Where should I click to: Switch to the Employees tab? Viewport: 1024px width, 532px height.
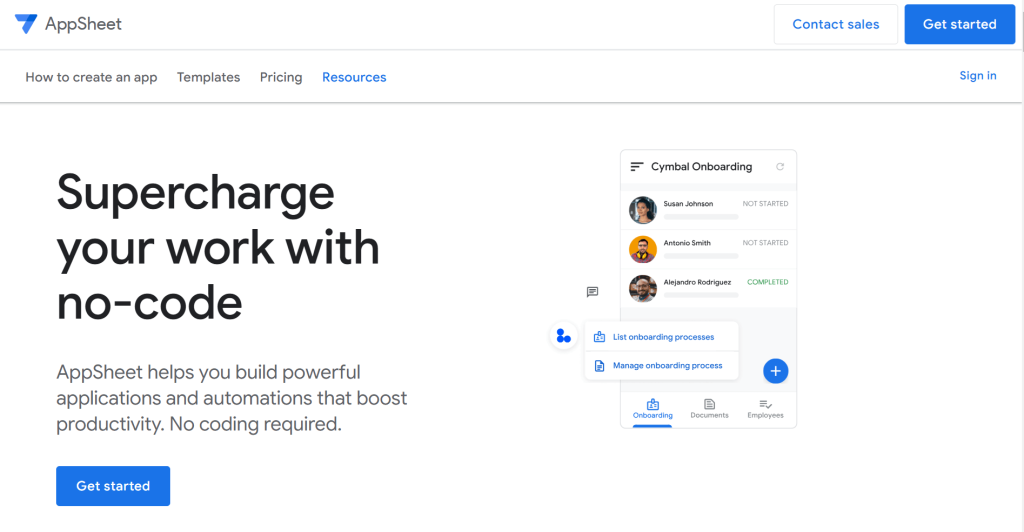point(765,409)
